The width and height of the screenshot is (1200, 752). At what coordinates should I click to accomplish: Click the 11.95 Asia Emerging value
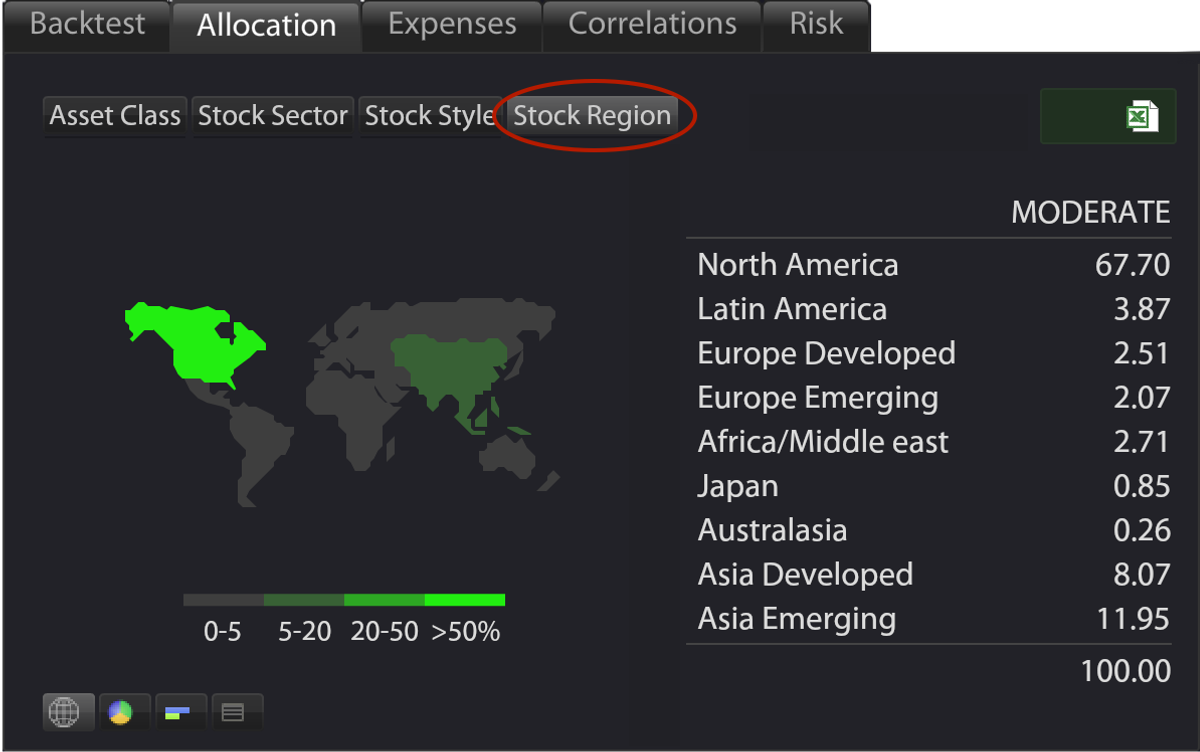click(1133, 619)
